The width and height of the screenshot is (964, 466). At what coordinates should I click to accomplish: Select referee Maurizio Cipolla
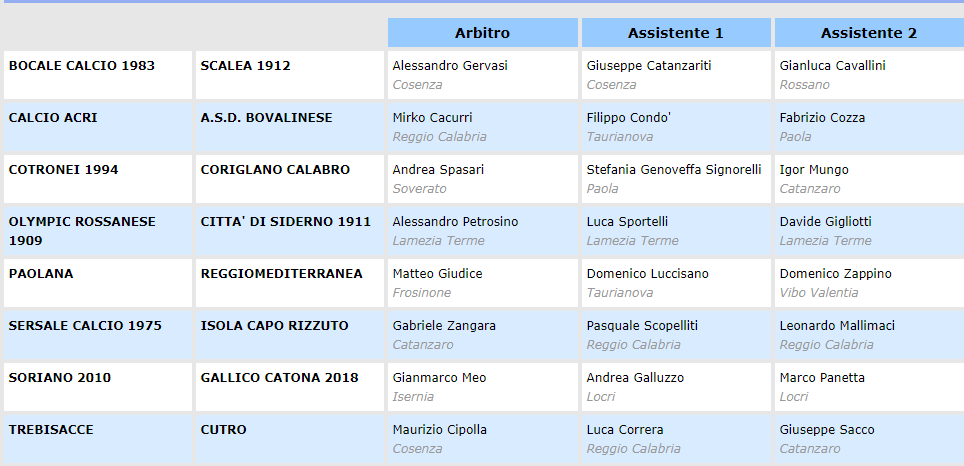[x=440, y=430]
